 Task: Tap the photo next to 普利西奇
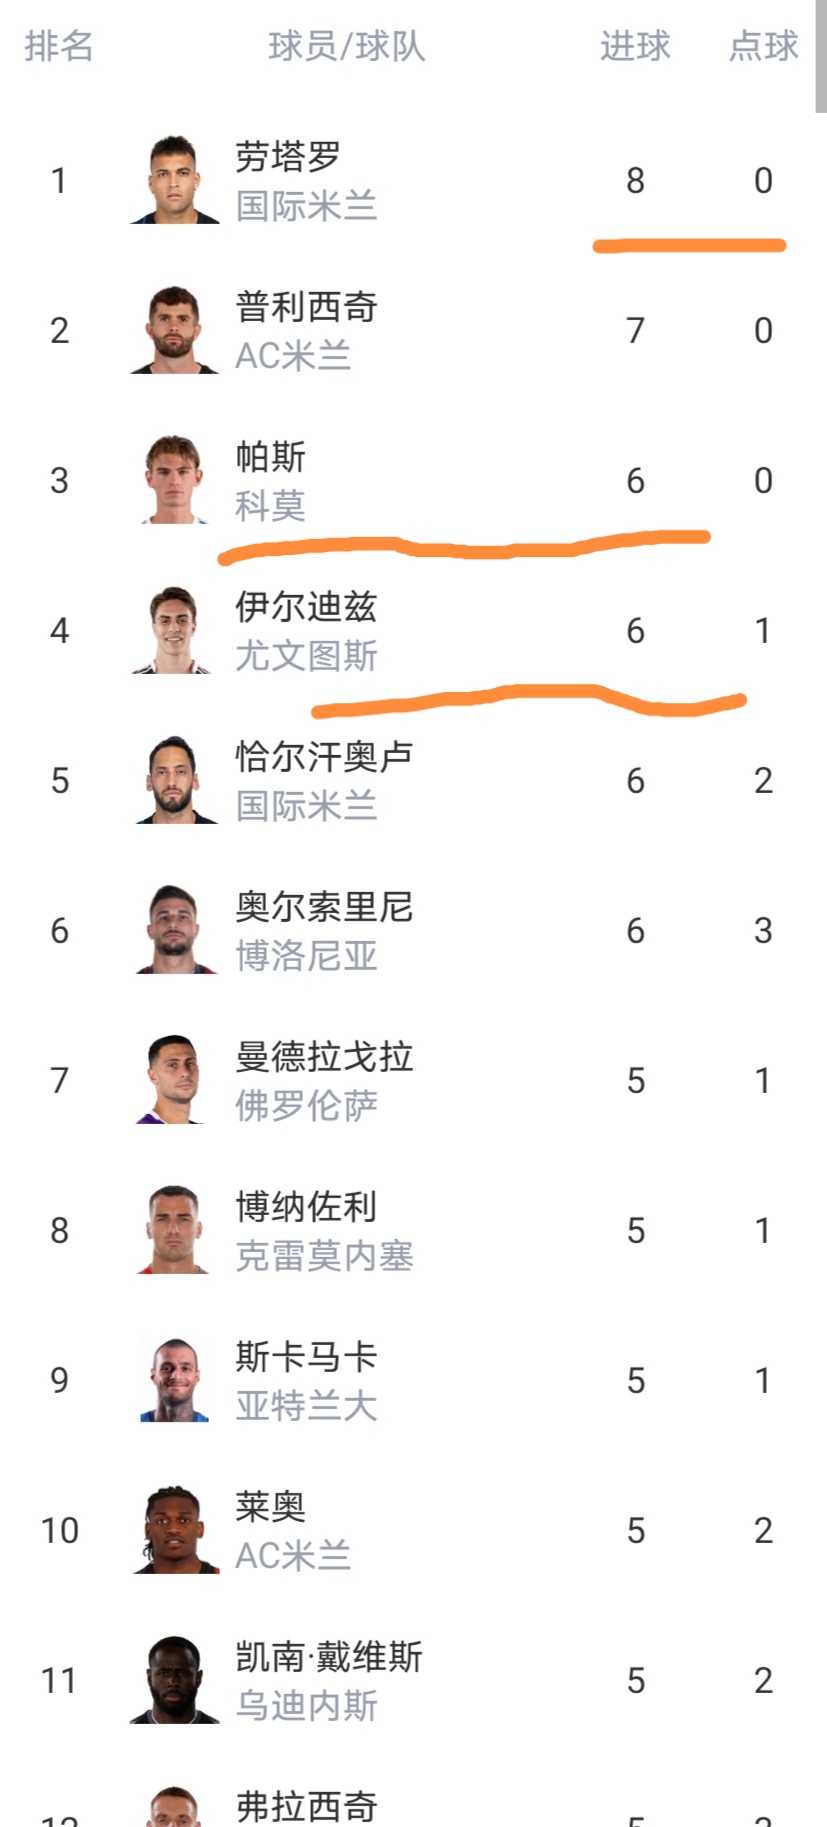pyautogui.click(x=175, y=330)
